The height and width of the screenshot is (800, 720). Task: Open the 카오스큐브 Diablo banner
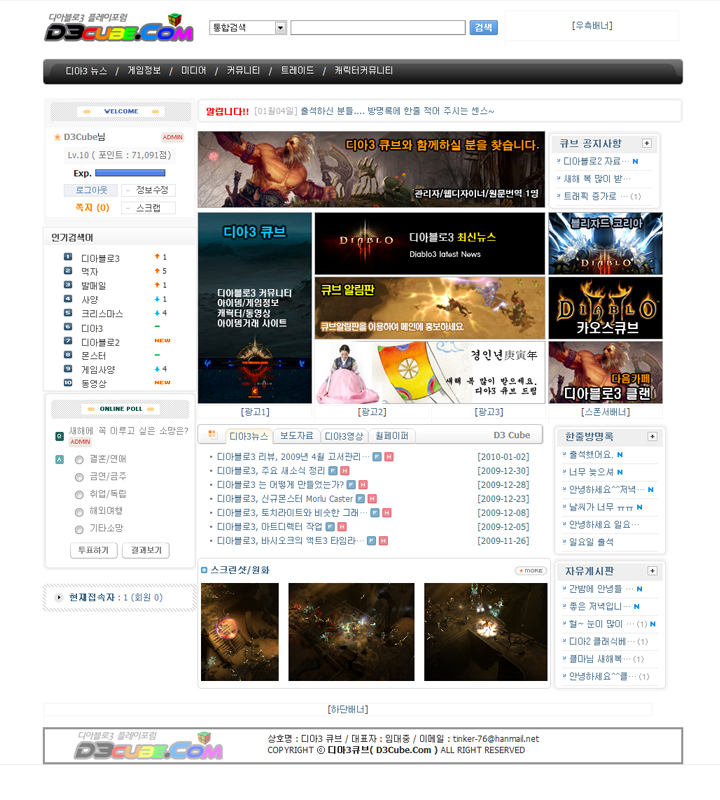(x=606, y=308)
